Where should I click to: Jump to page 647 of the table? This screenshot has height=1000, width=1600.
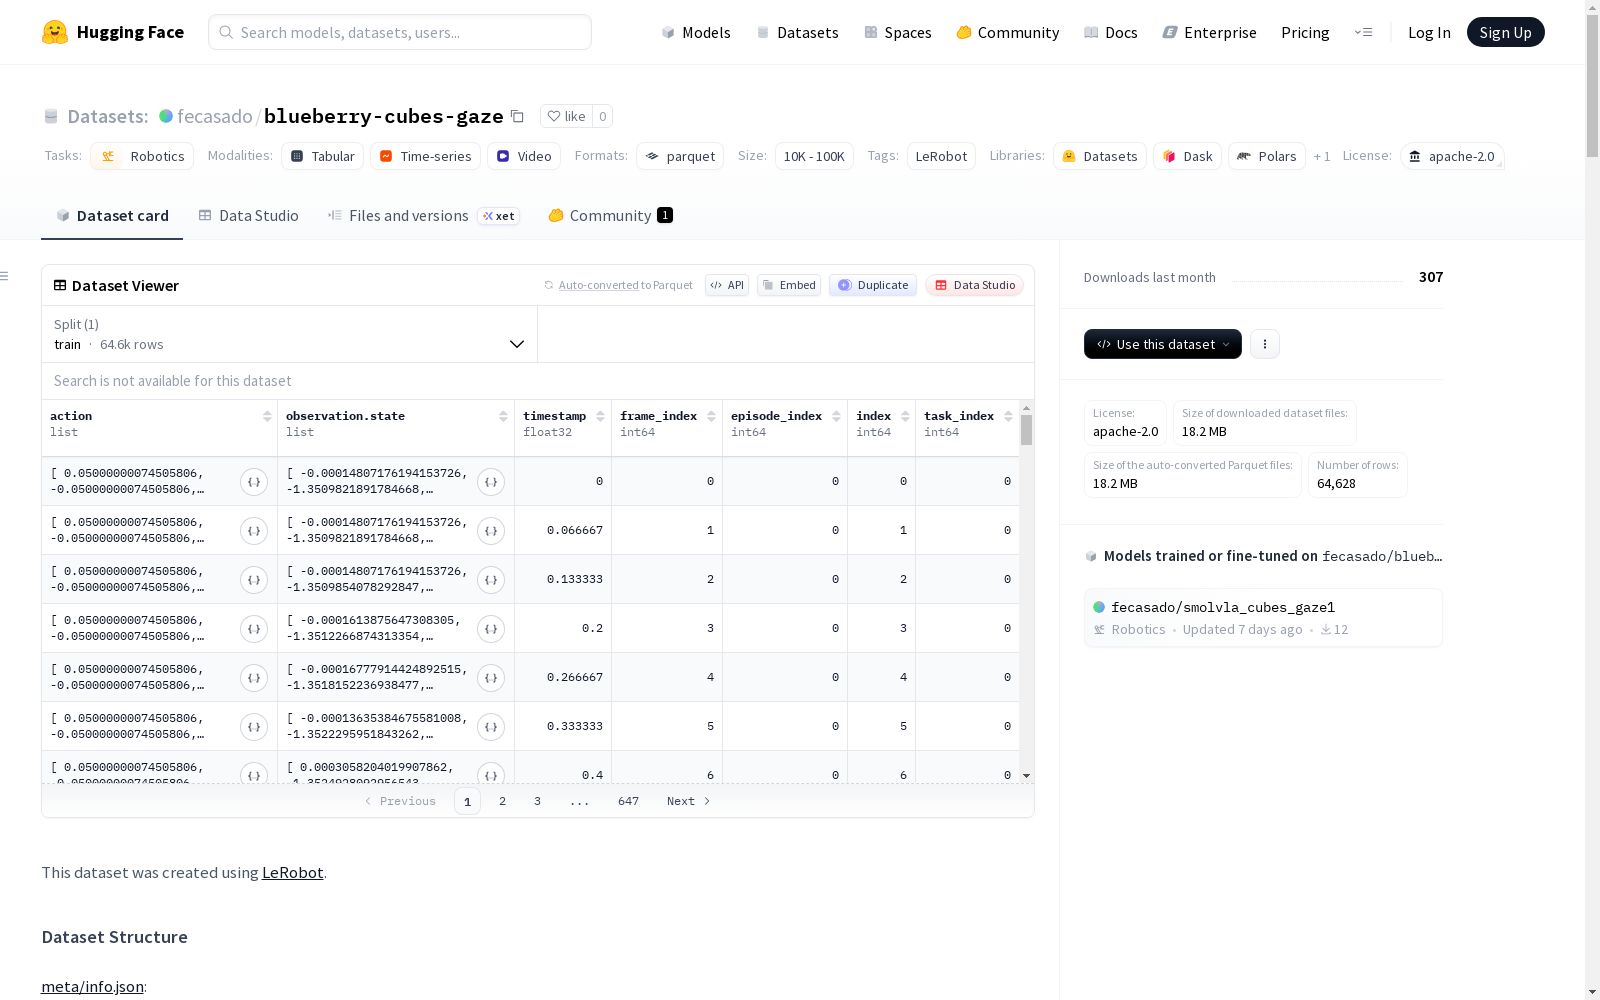[x=628, y=801]
